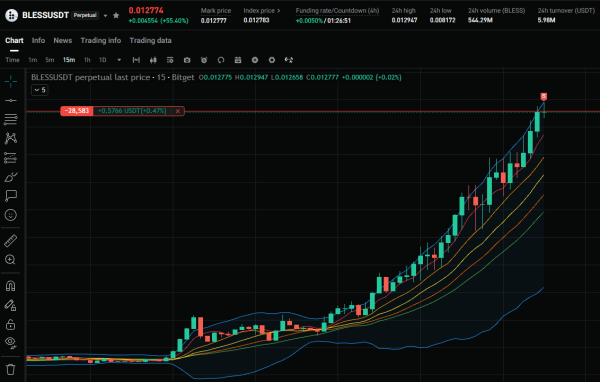600x382 pixels.
Task: Click the 24h volume value 544.29M
Action: (x=480, y=20)
